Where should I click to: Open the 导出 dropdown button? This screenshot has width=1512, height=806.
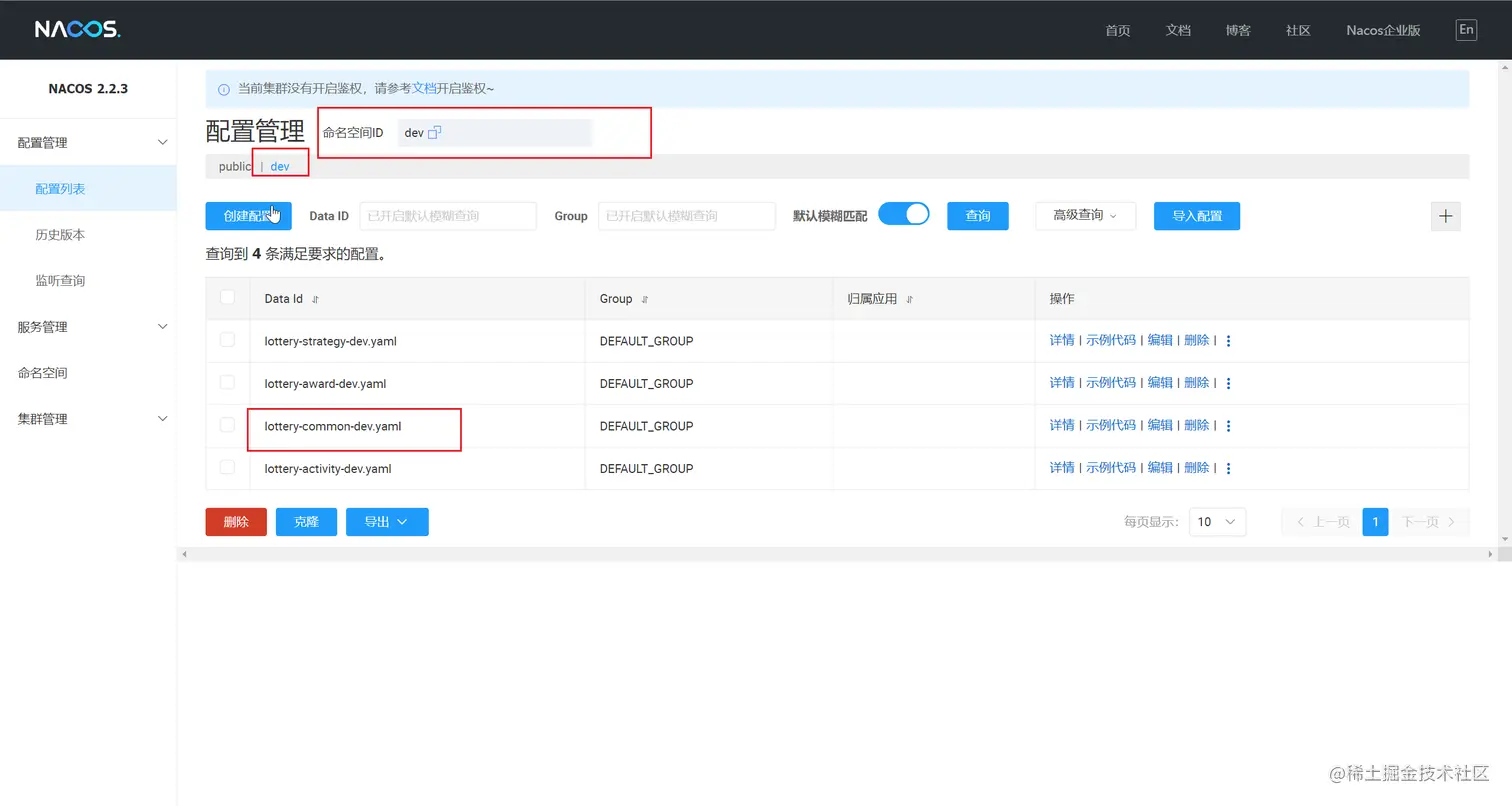[387, 522]
